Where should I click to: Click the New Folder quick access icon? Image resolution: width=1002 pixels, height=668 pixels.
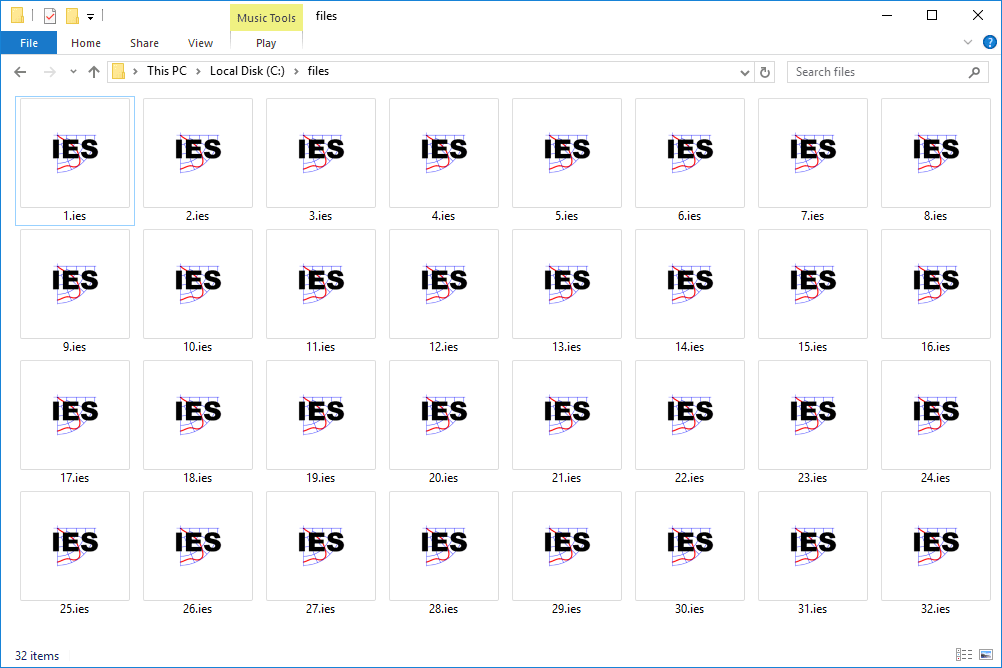coord(70,15)
